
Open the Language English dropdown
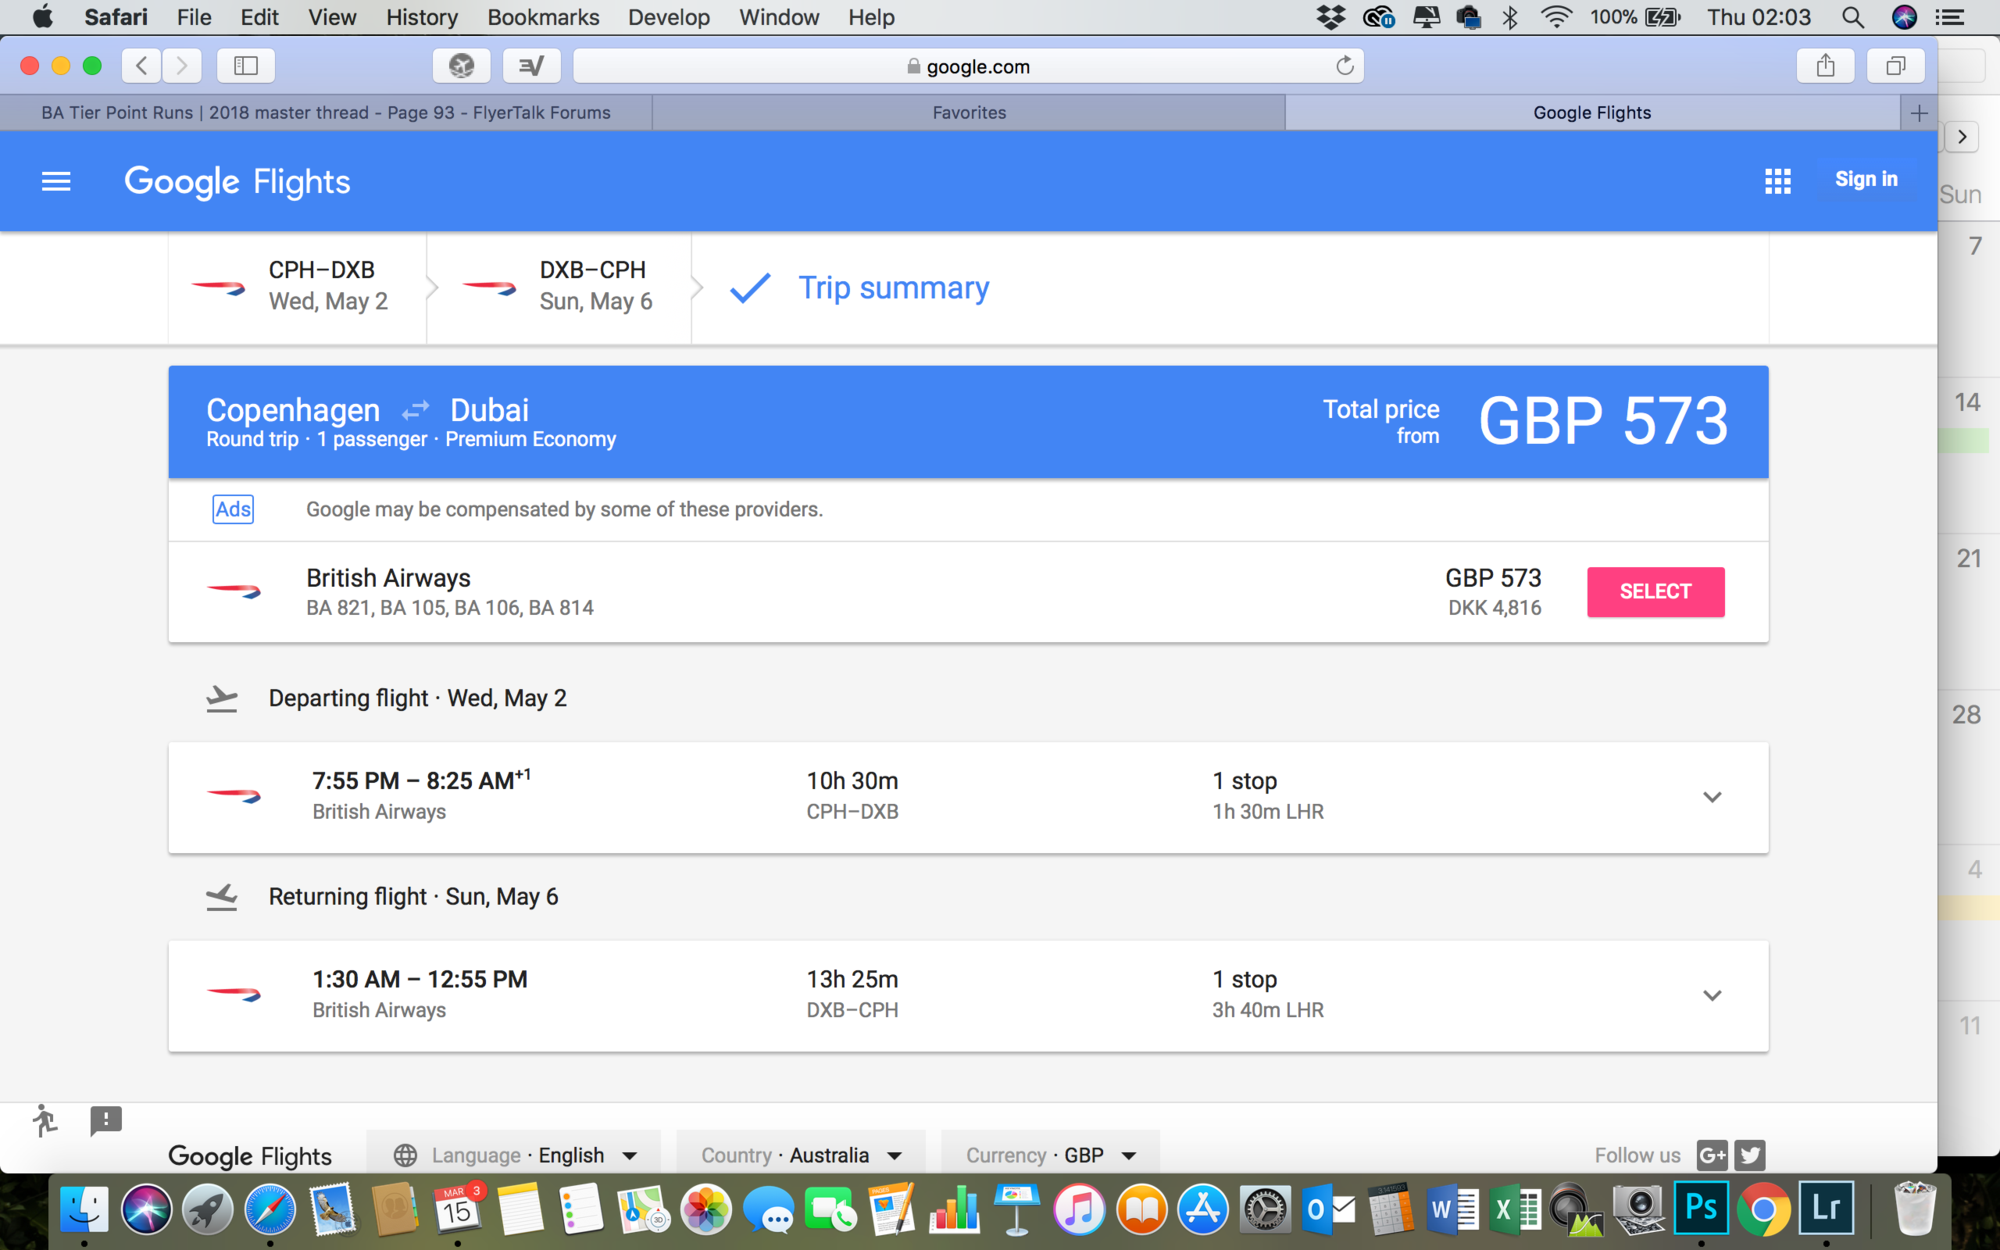[x=515, y=1155]
